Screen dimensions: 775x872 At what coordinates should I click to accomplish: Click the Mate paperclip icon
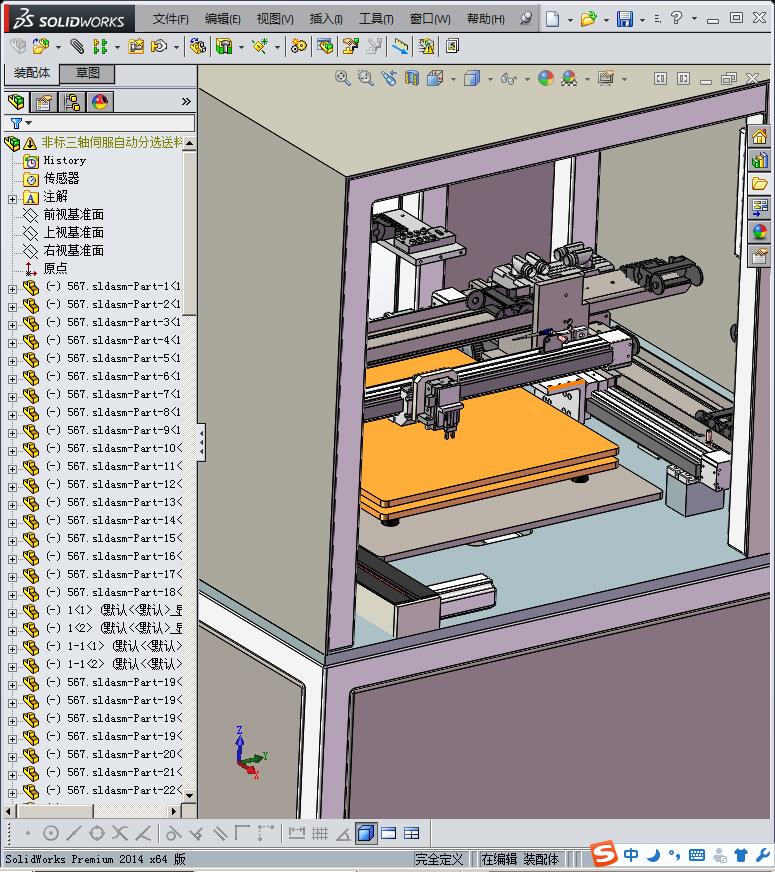pos(77,46)
